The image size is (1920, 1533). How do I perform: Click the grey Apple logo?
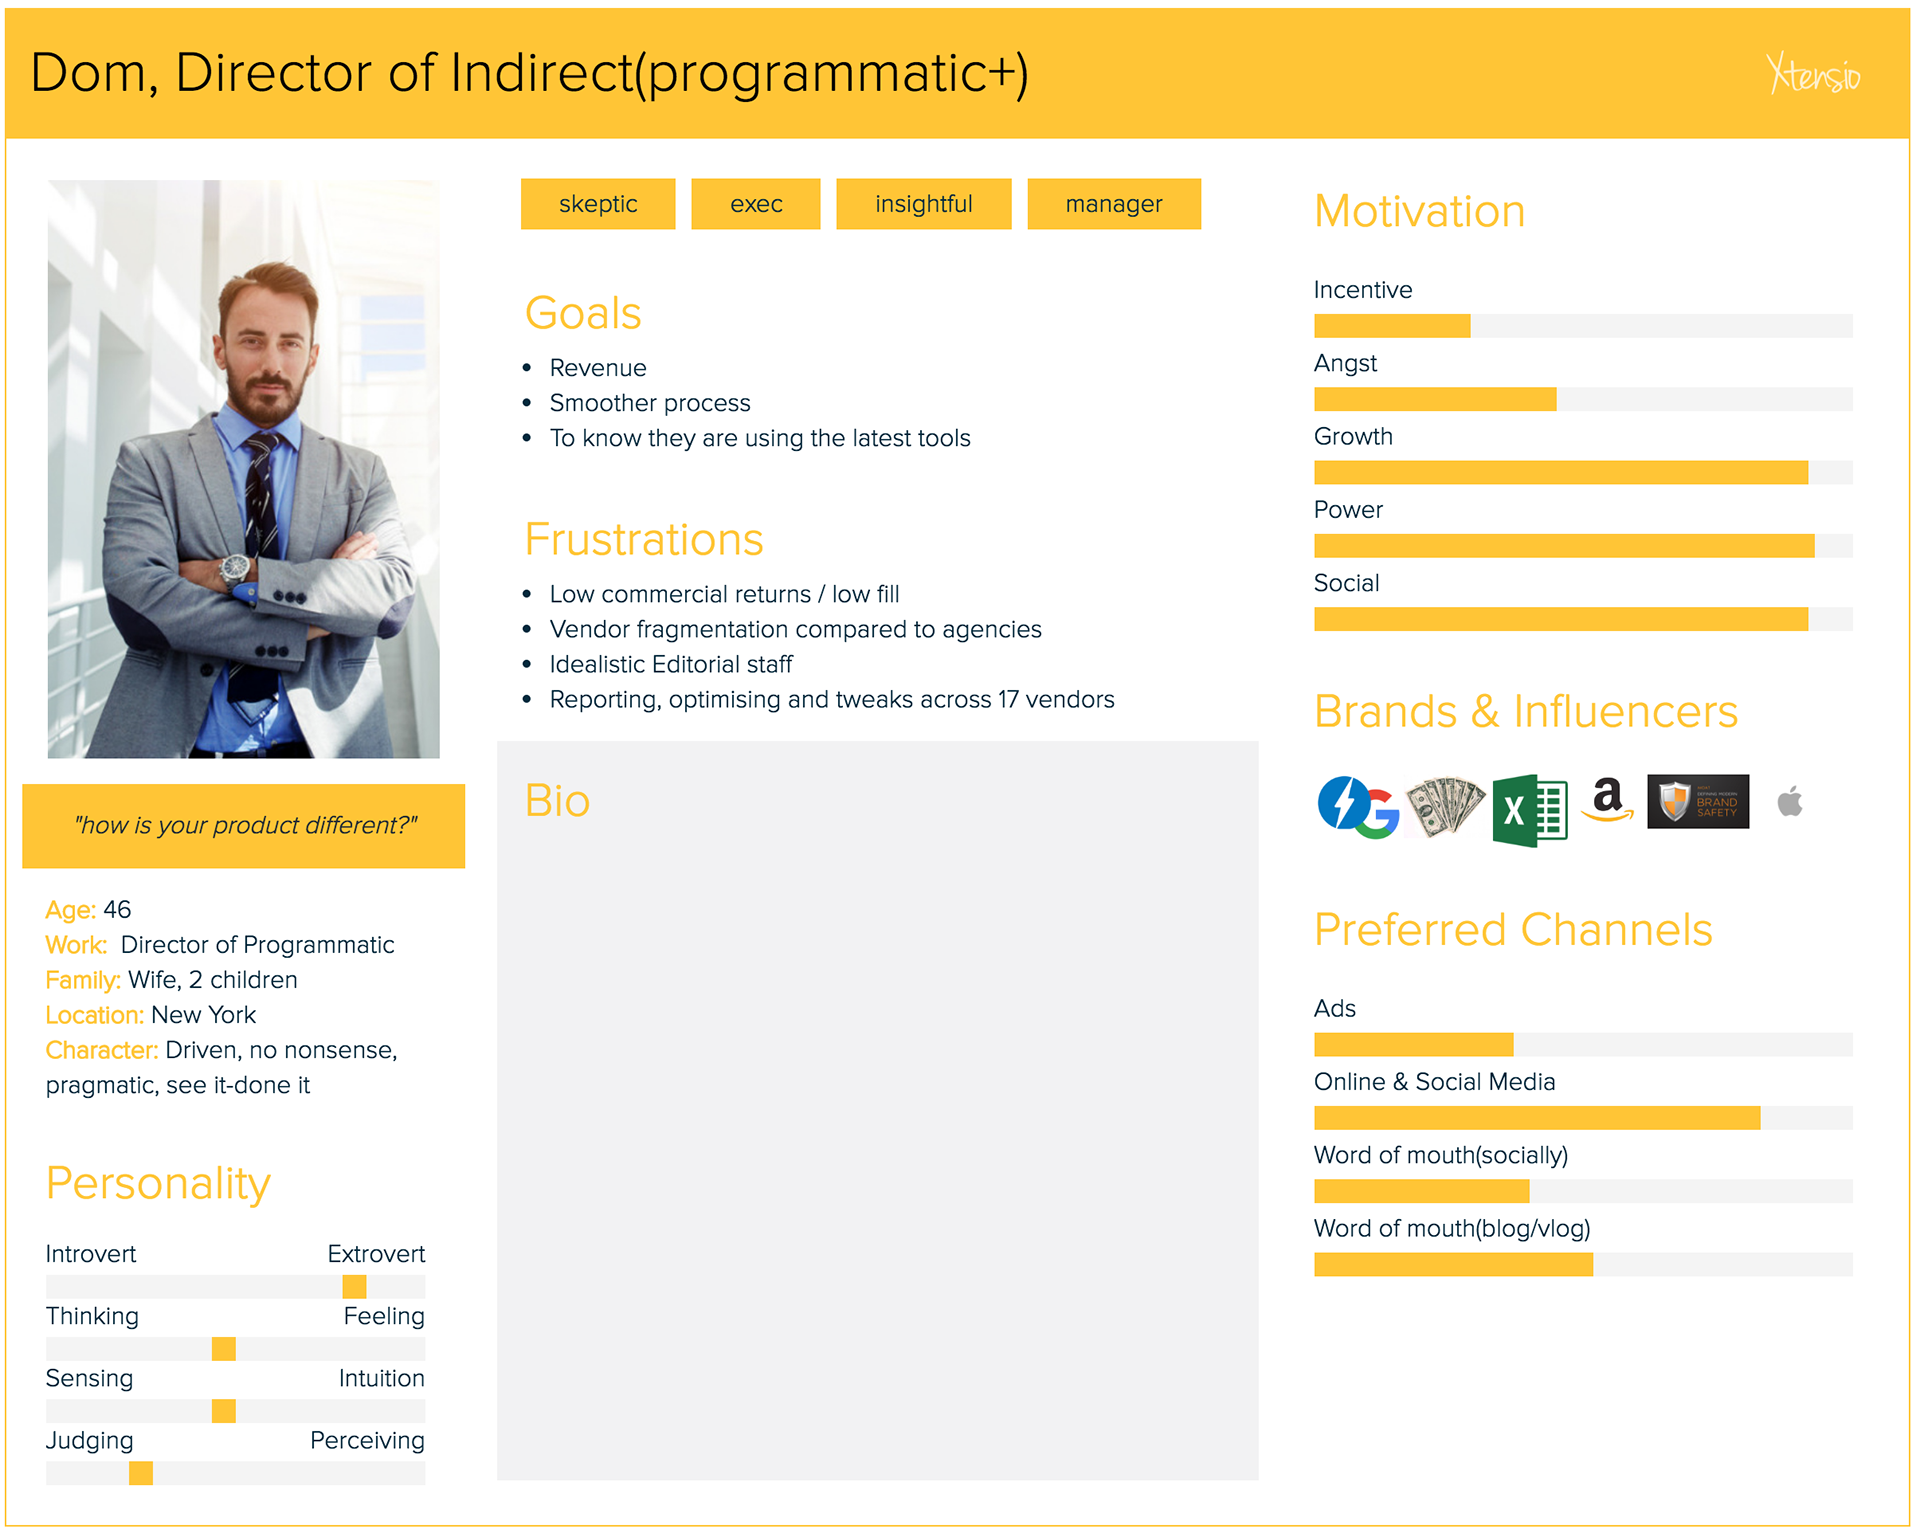click(1790, 801)
